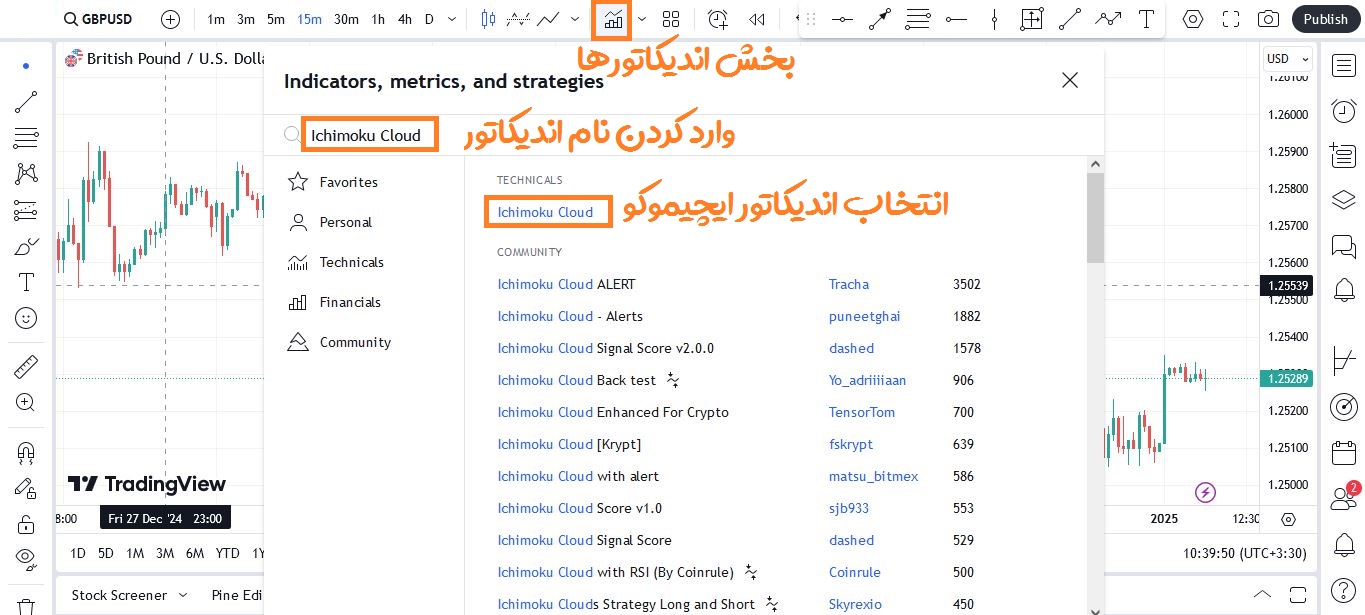
Task: Toggle lock all drawings padlock
Action: pyautogui.click(x=26, y=524)
